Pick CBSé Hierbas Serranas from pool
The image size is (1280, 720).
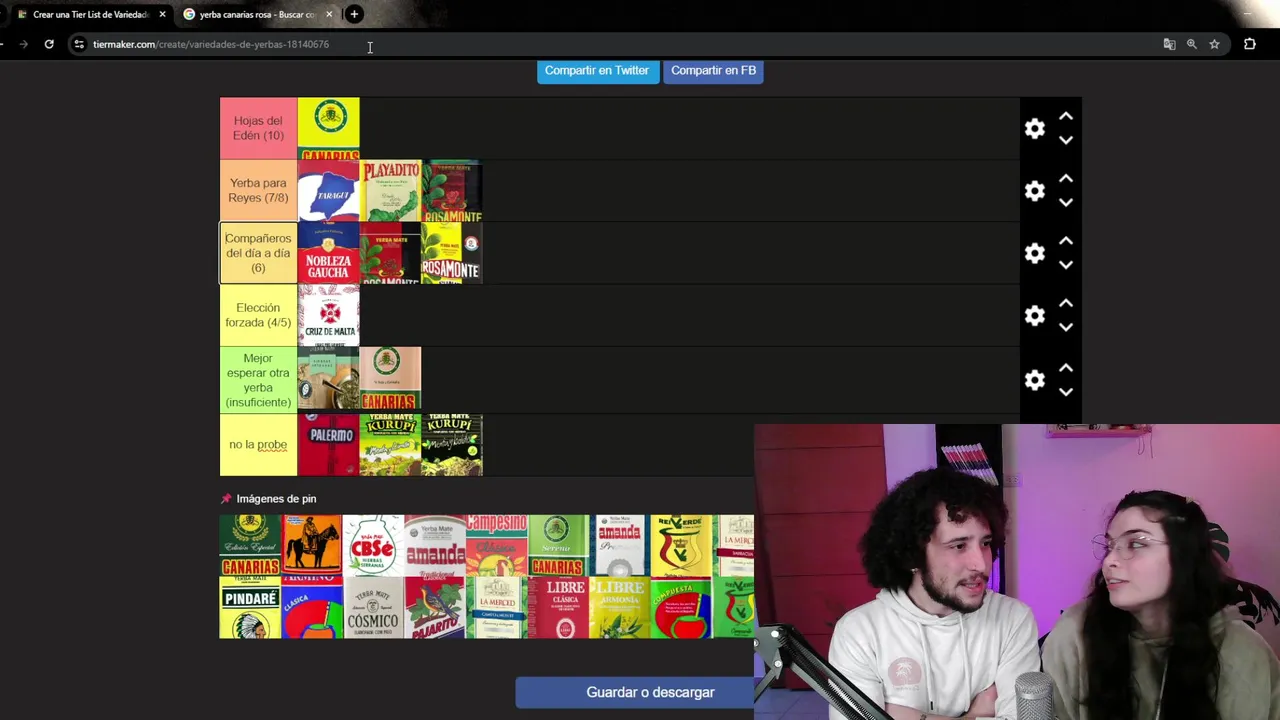[373, 546]
